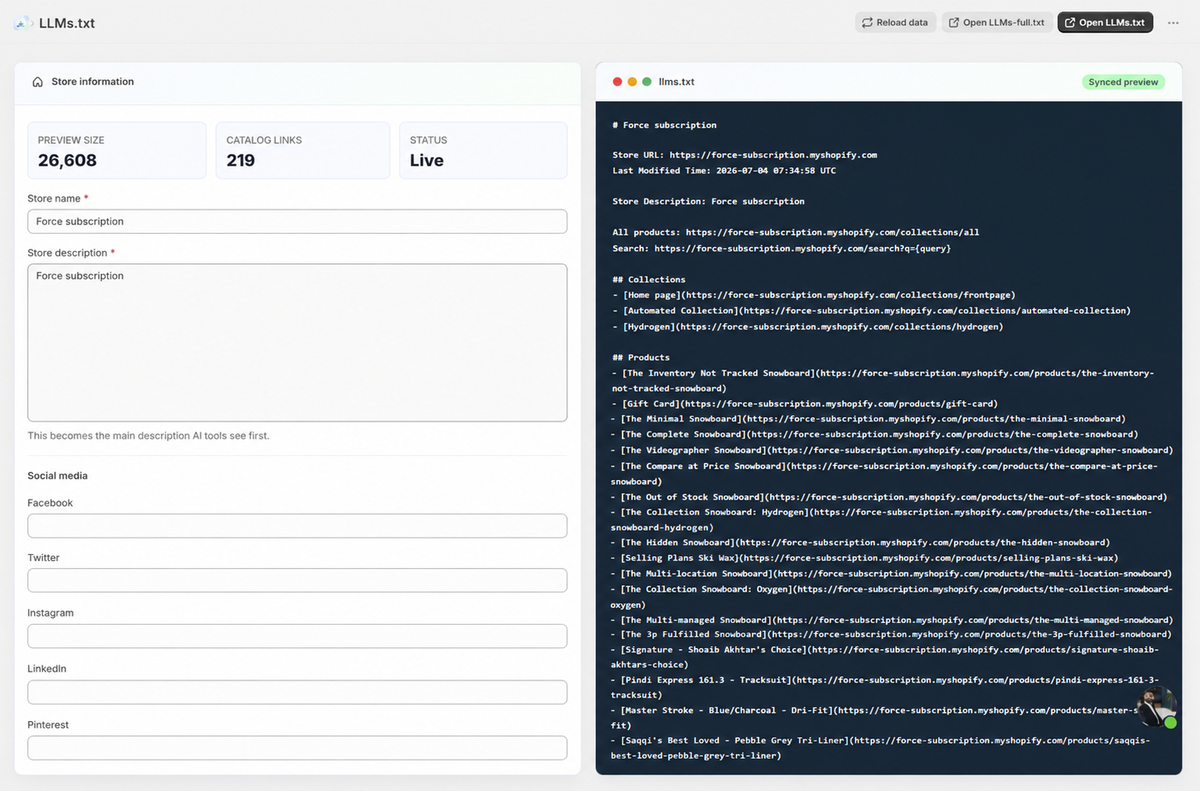The image size is (1200, 791).
Task: Click the Reload data button
Action: pos(896,22)
